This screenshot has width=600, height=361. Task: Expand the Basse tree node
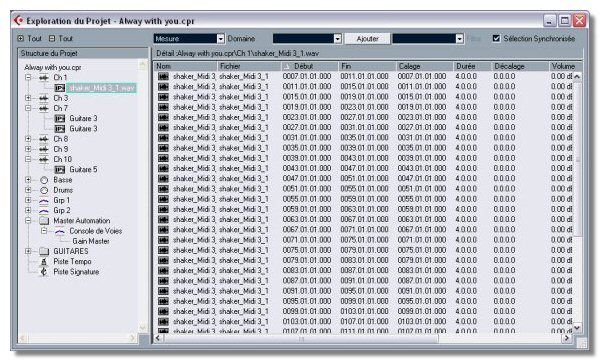28,180
